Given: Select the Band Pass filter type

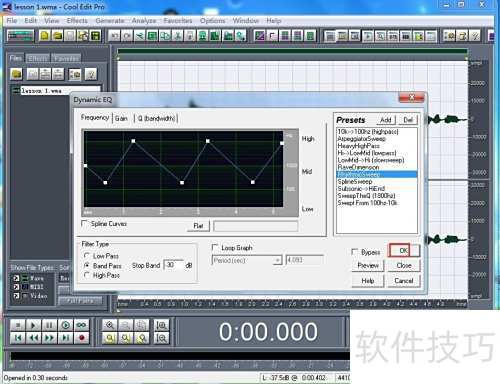Looking at the screenshot, I should tap(87, 265).
